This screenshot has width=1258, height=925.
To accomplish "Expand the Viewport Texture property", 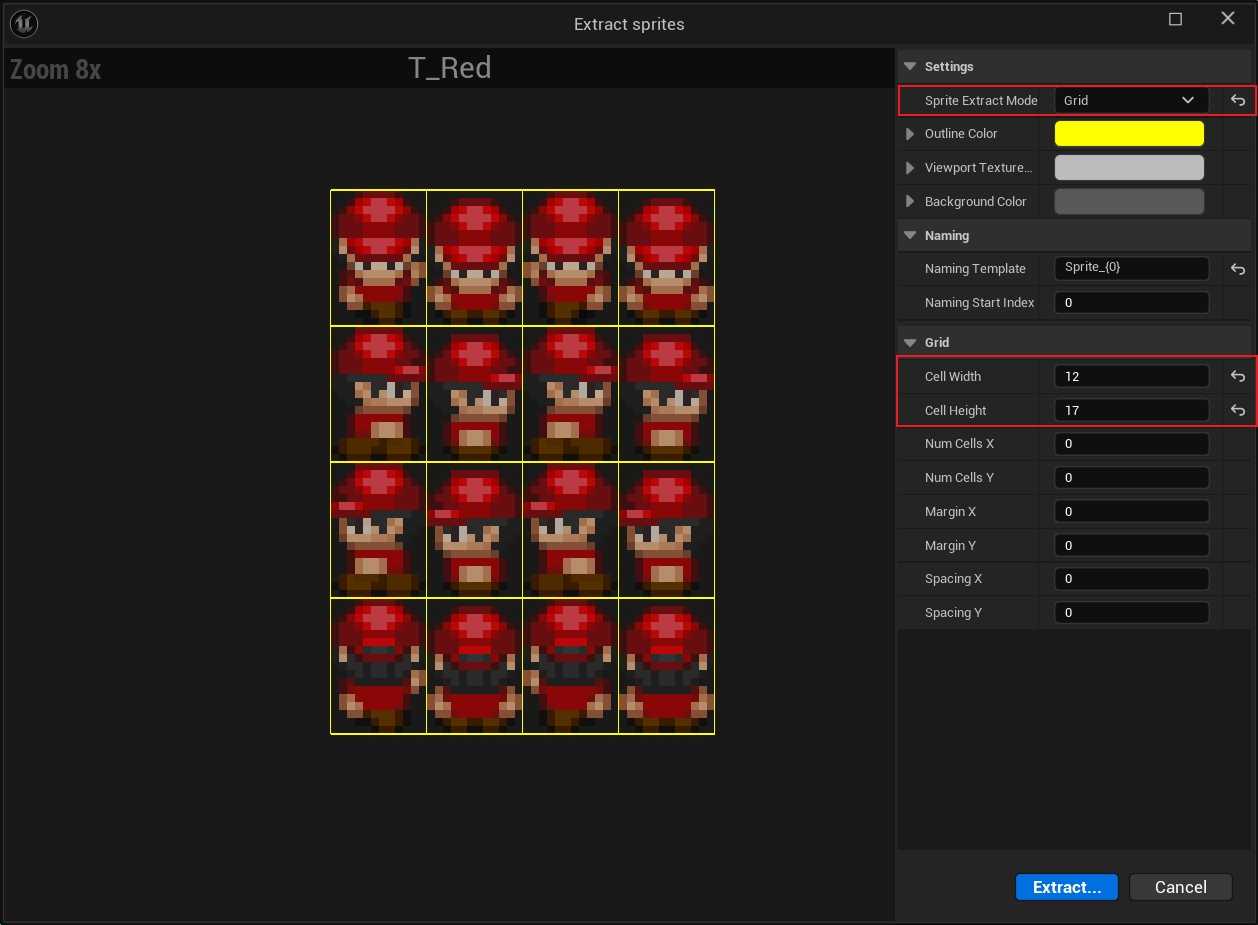I will click(x=909, y=168).
